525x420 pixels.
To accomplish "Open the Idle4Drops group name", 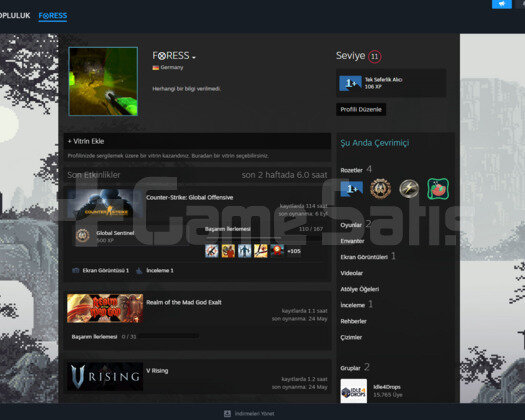I will click(x=387, y=387).
